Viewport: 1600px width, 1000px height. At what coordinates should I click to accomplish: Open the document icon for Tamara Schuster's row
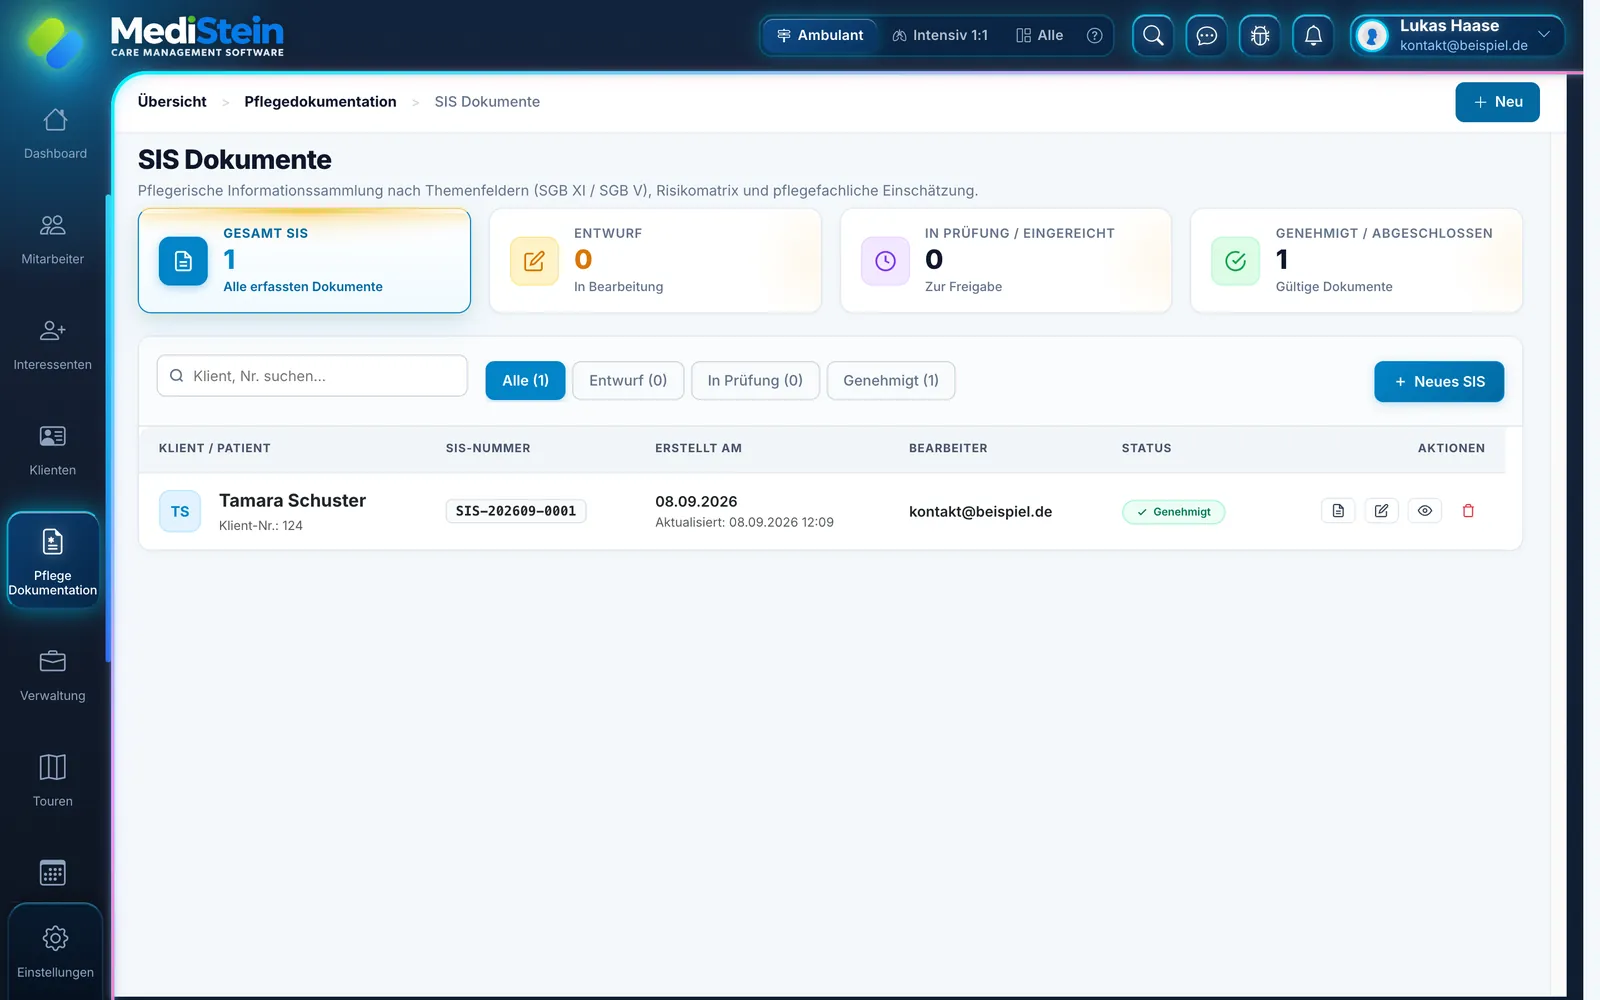(1338, 511)
